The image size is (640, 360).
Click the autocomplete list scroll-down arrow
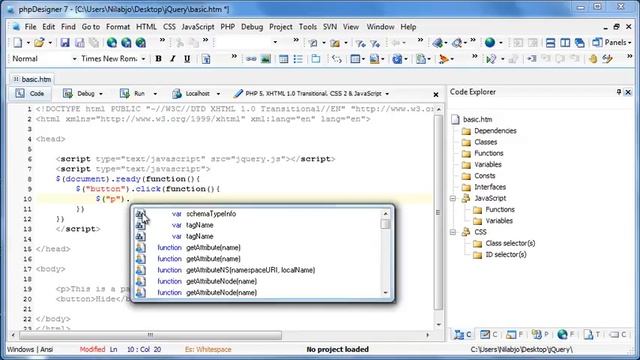click(386, 293)
